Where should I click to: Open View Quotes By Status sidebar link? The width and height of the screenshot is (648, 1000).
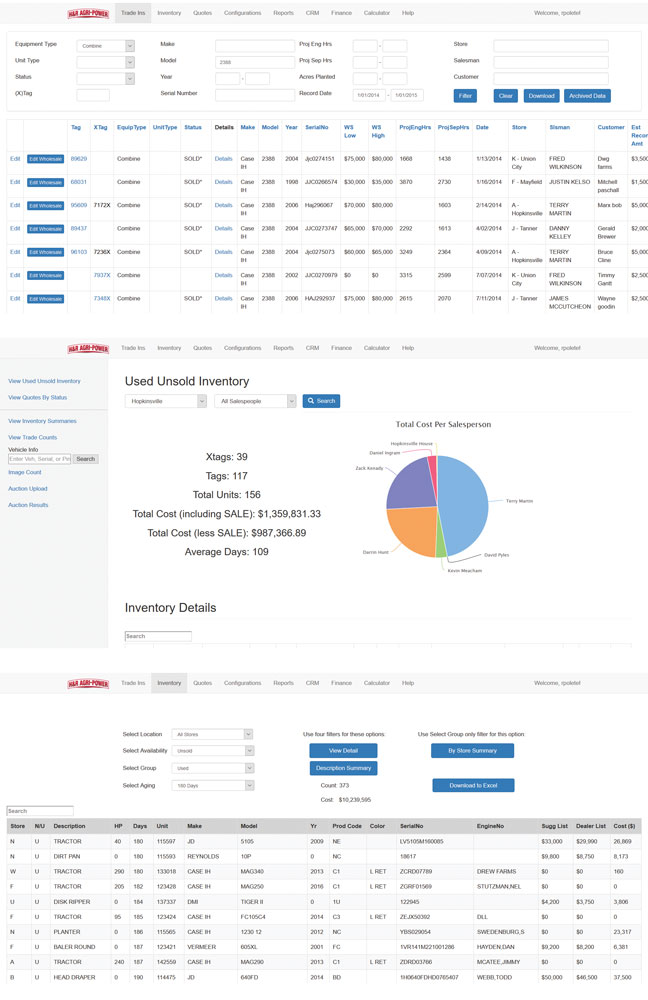click(x=38, y=397)
